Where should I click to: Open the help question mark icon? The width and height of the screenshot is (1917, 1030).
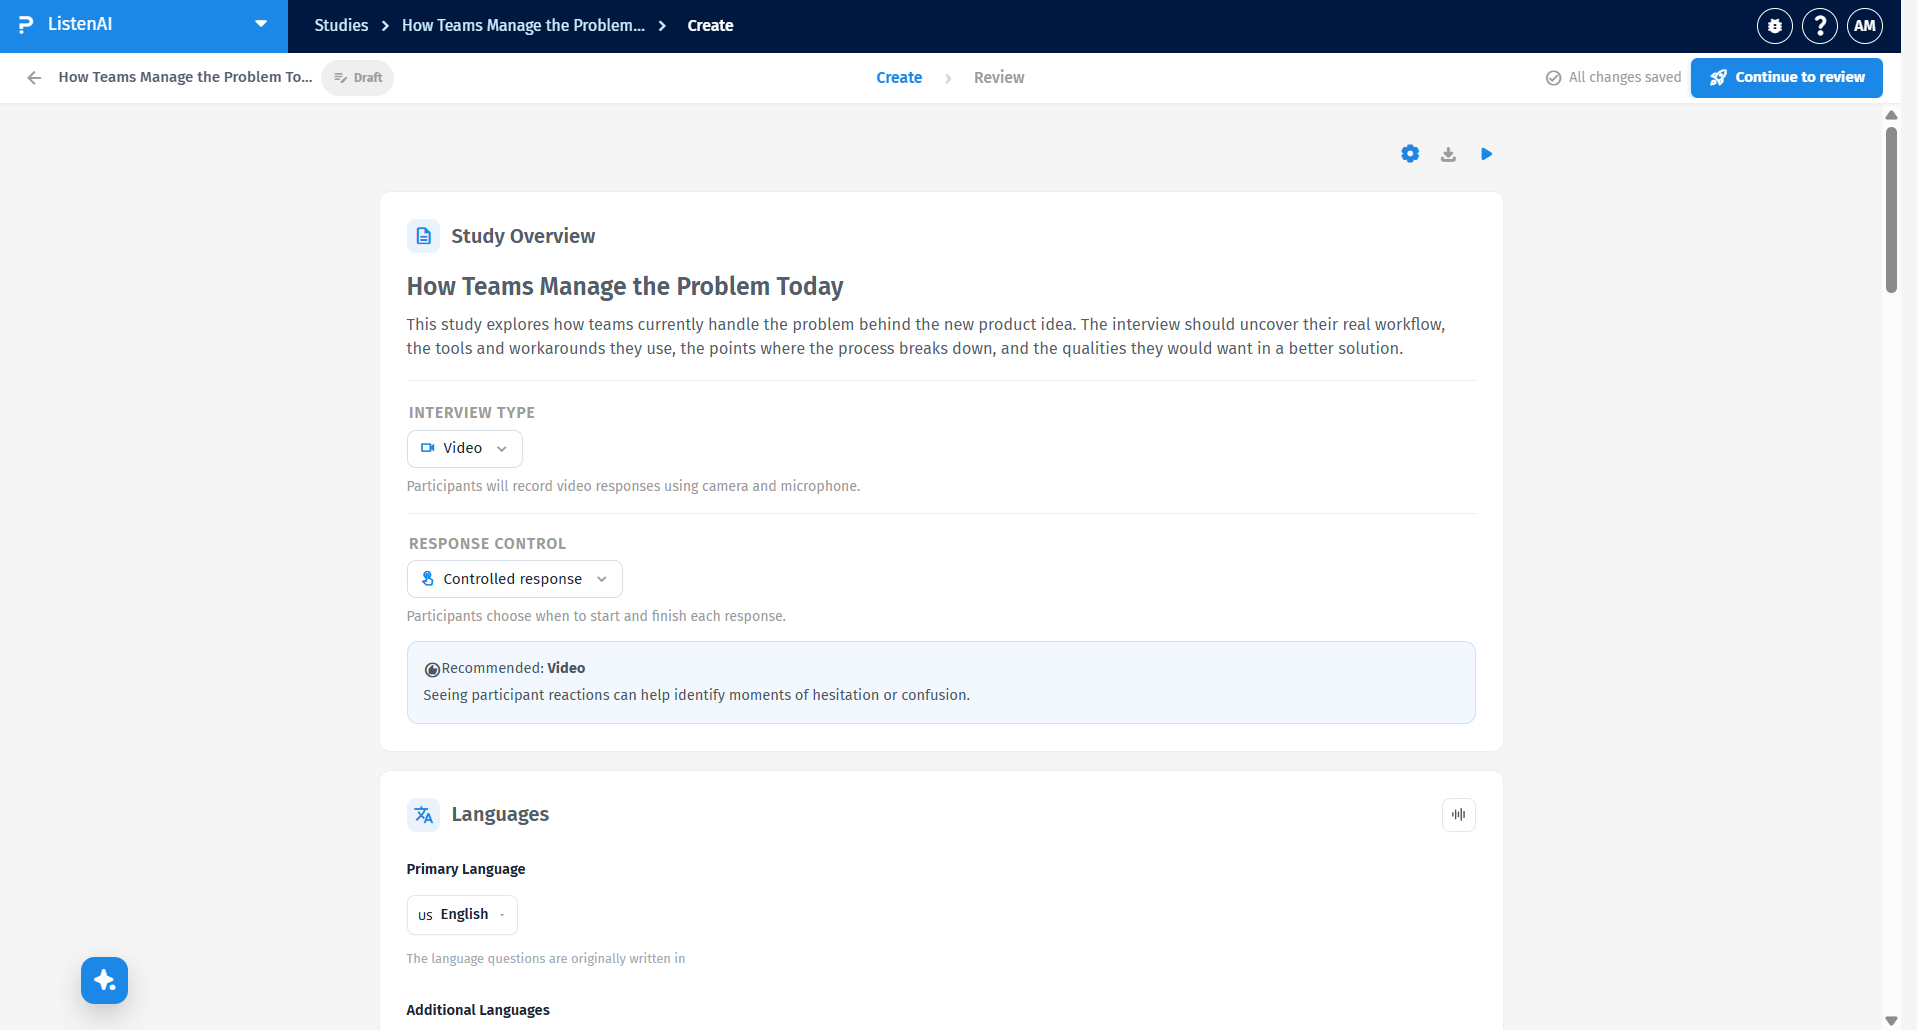pyautogui.click(x=1820, y=26)
